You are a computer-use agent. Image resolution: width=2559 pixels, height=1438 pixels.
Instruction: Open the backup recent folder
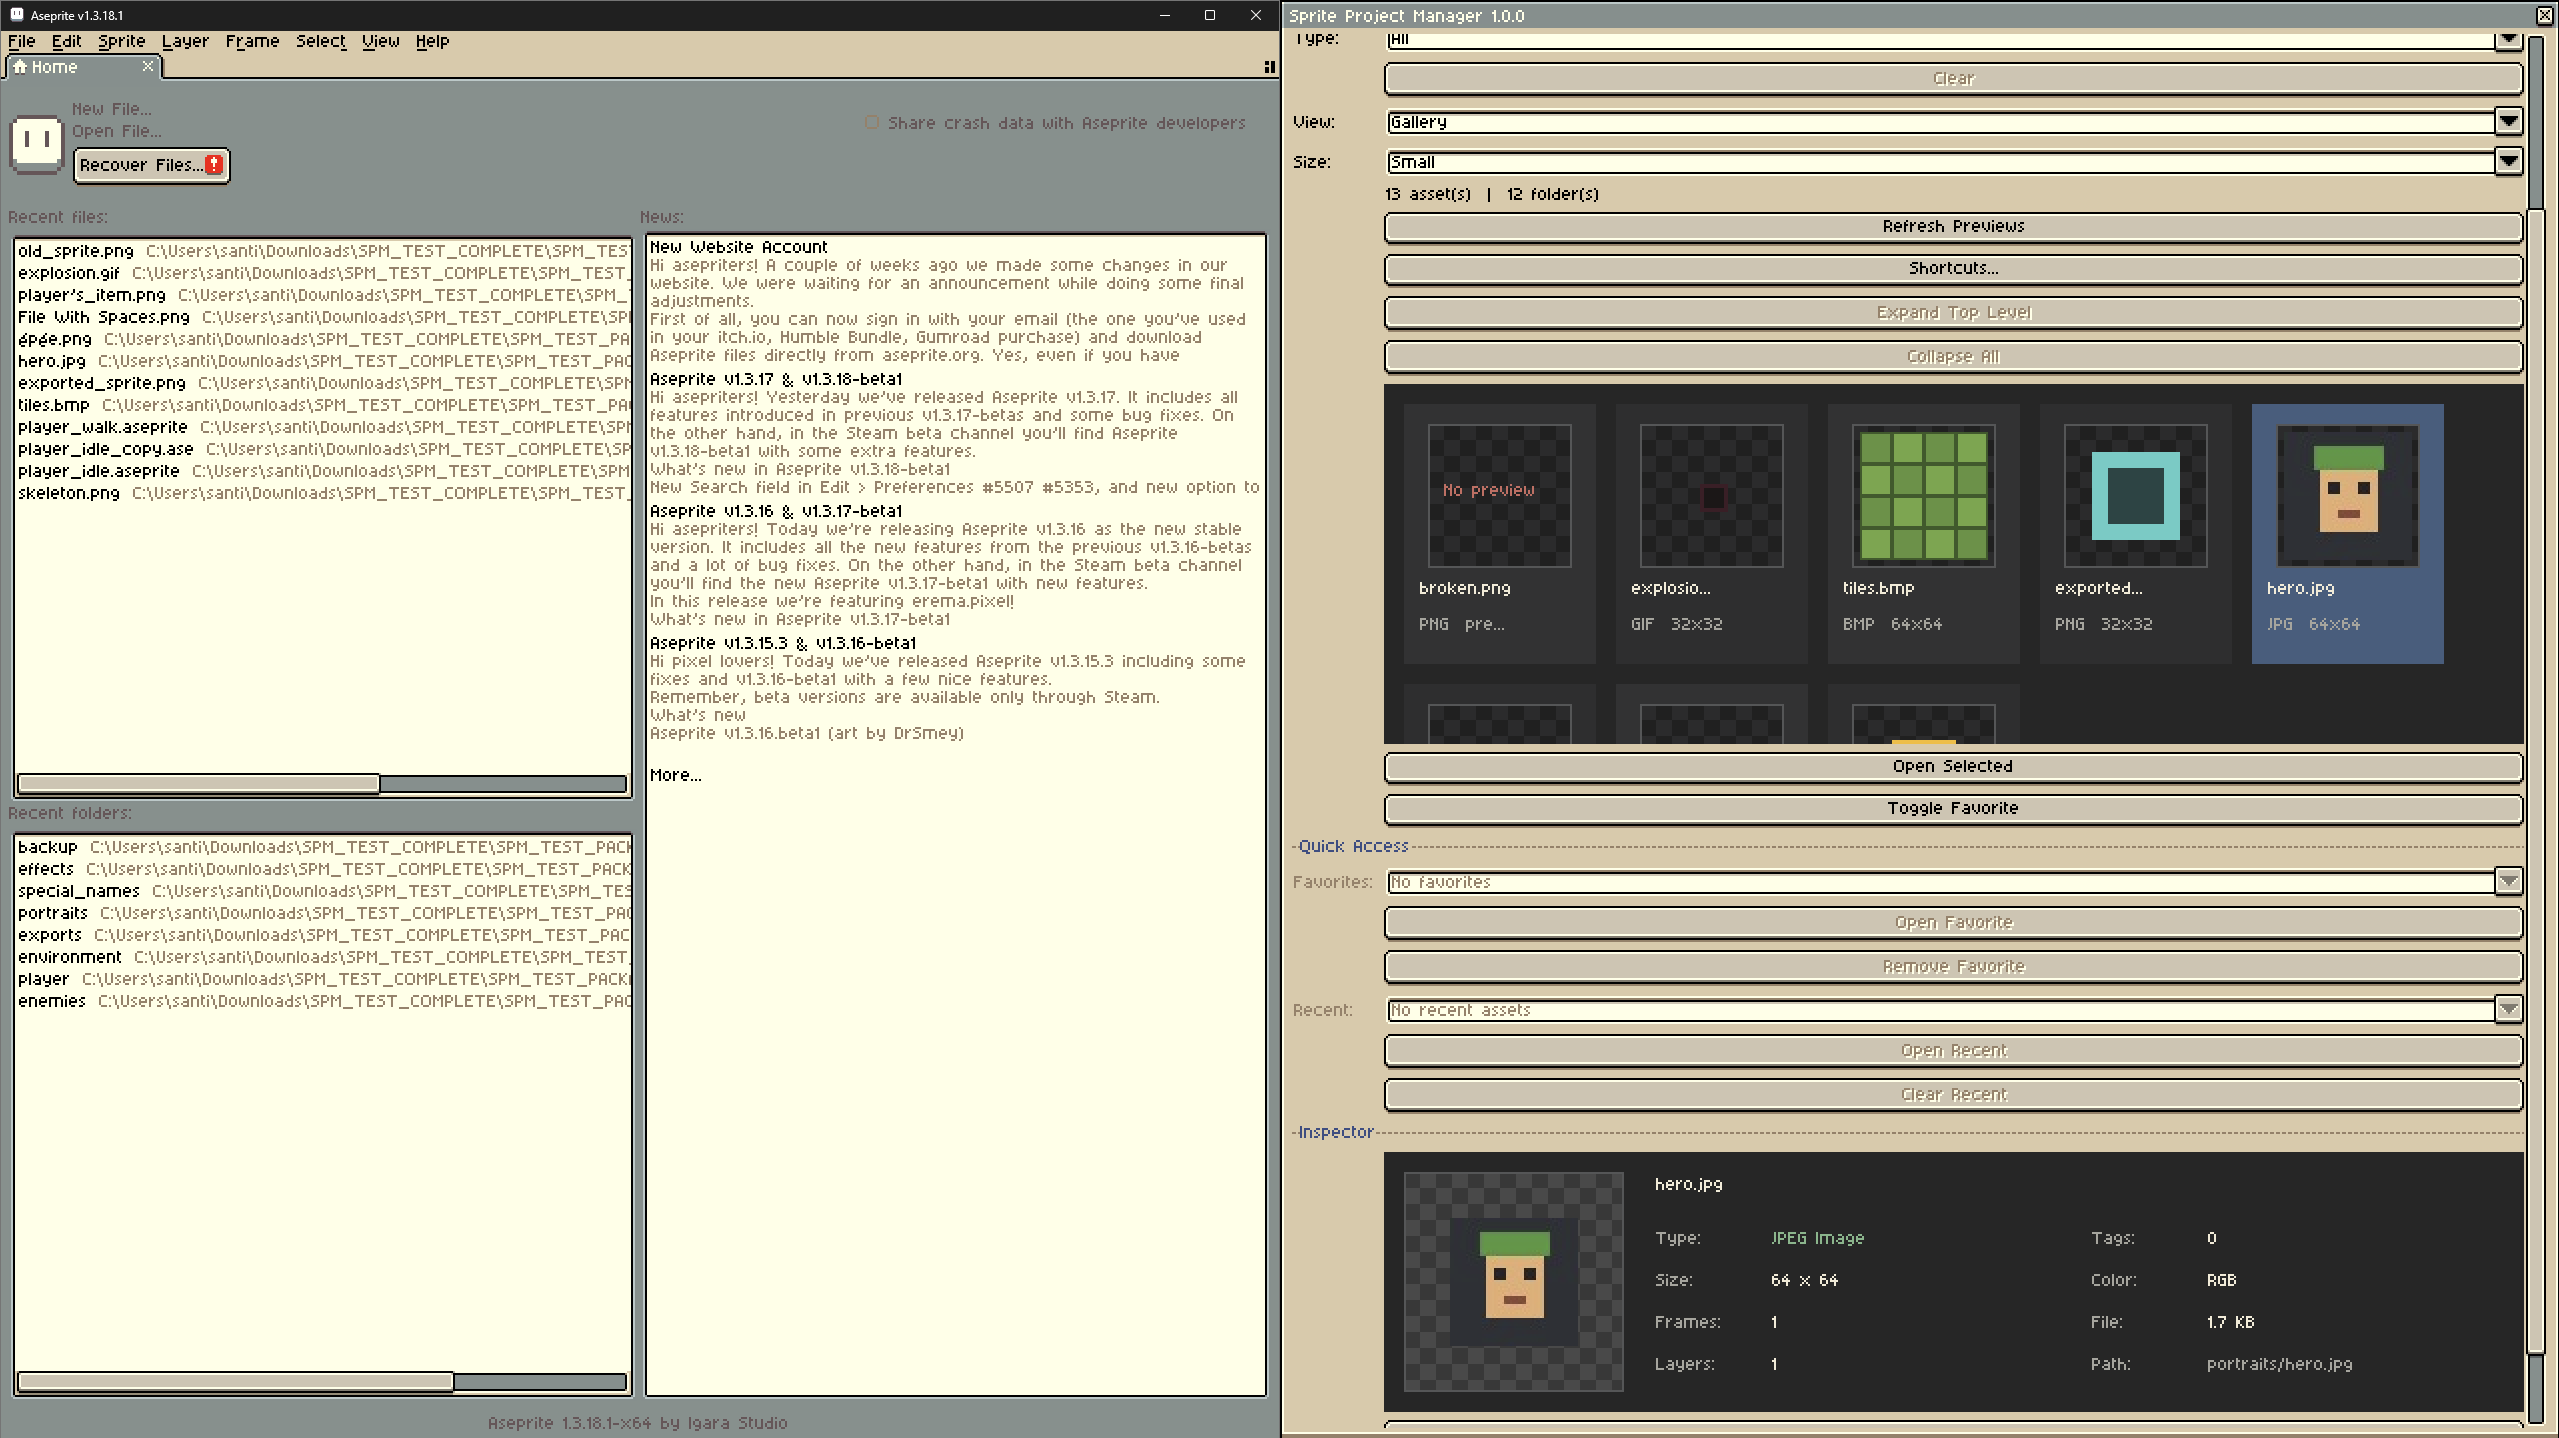[x=322, y=847]
